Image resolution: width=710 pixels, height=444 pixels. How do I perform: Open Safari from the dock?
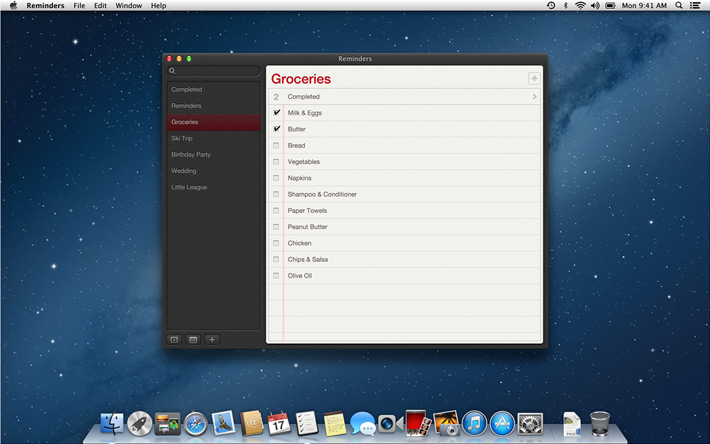(195, 423)
